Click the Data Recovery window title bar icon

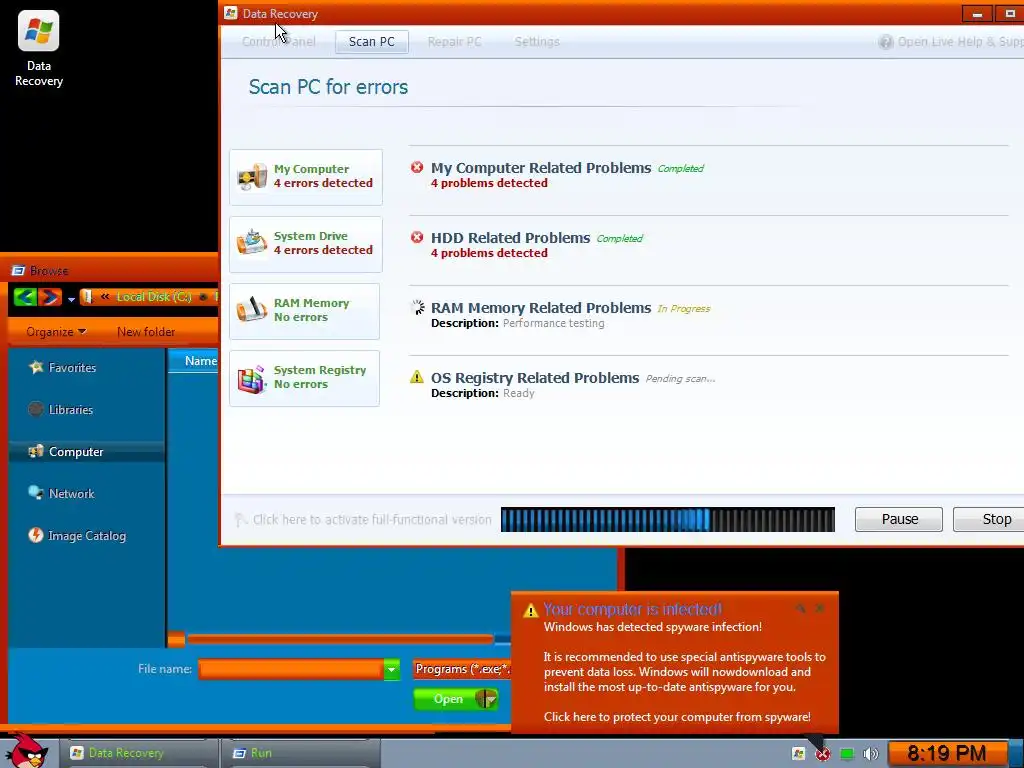click(x=231, y=13)
